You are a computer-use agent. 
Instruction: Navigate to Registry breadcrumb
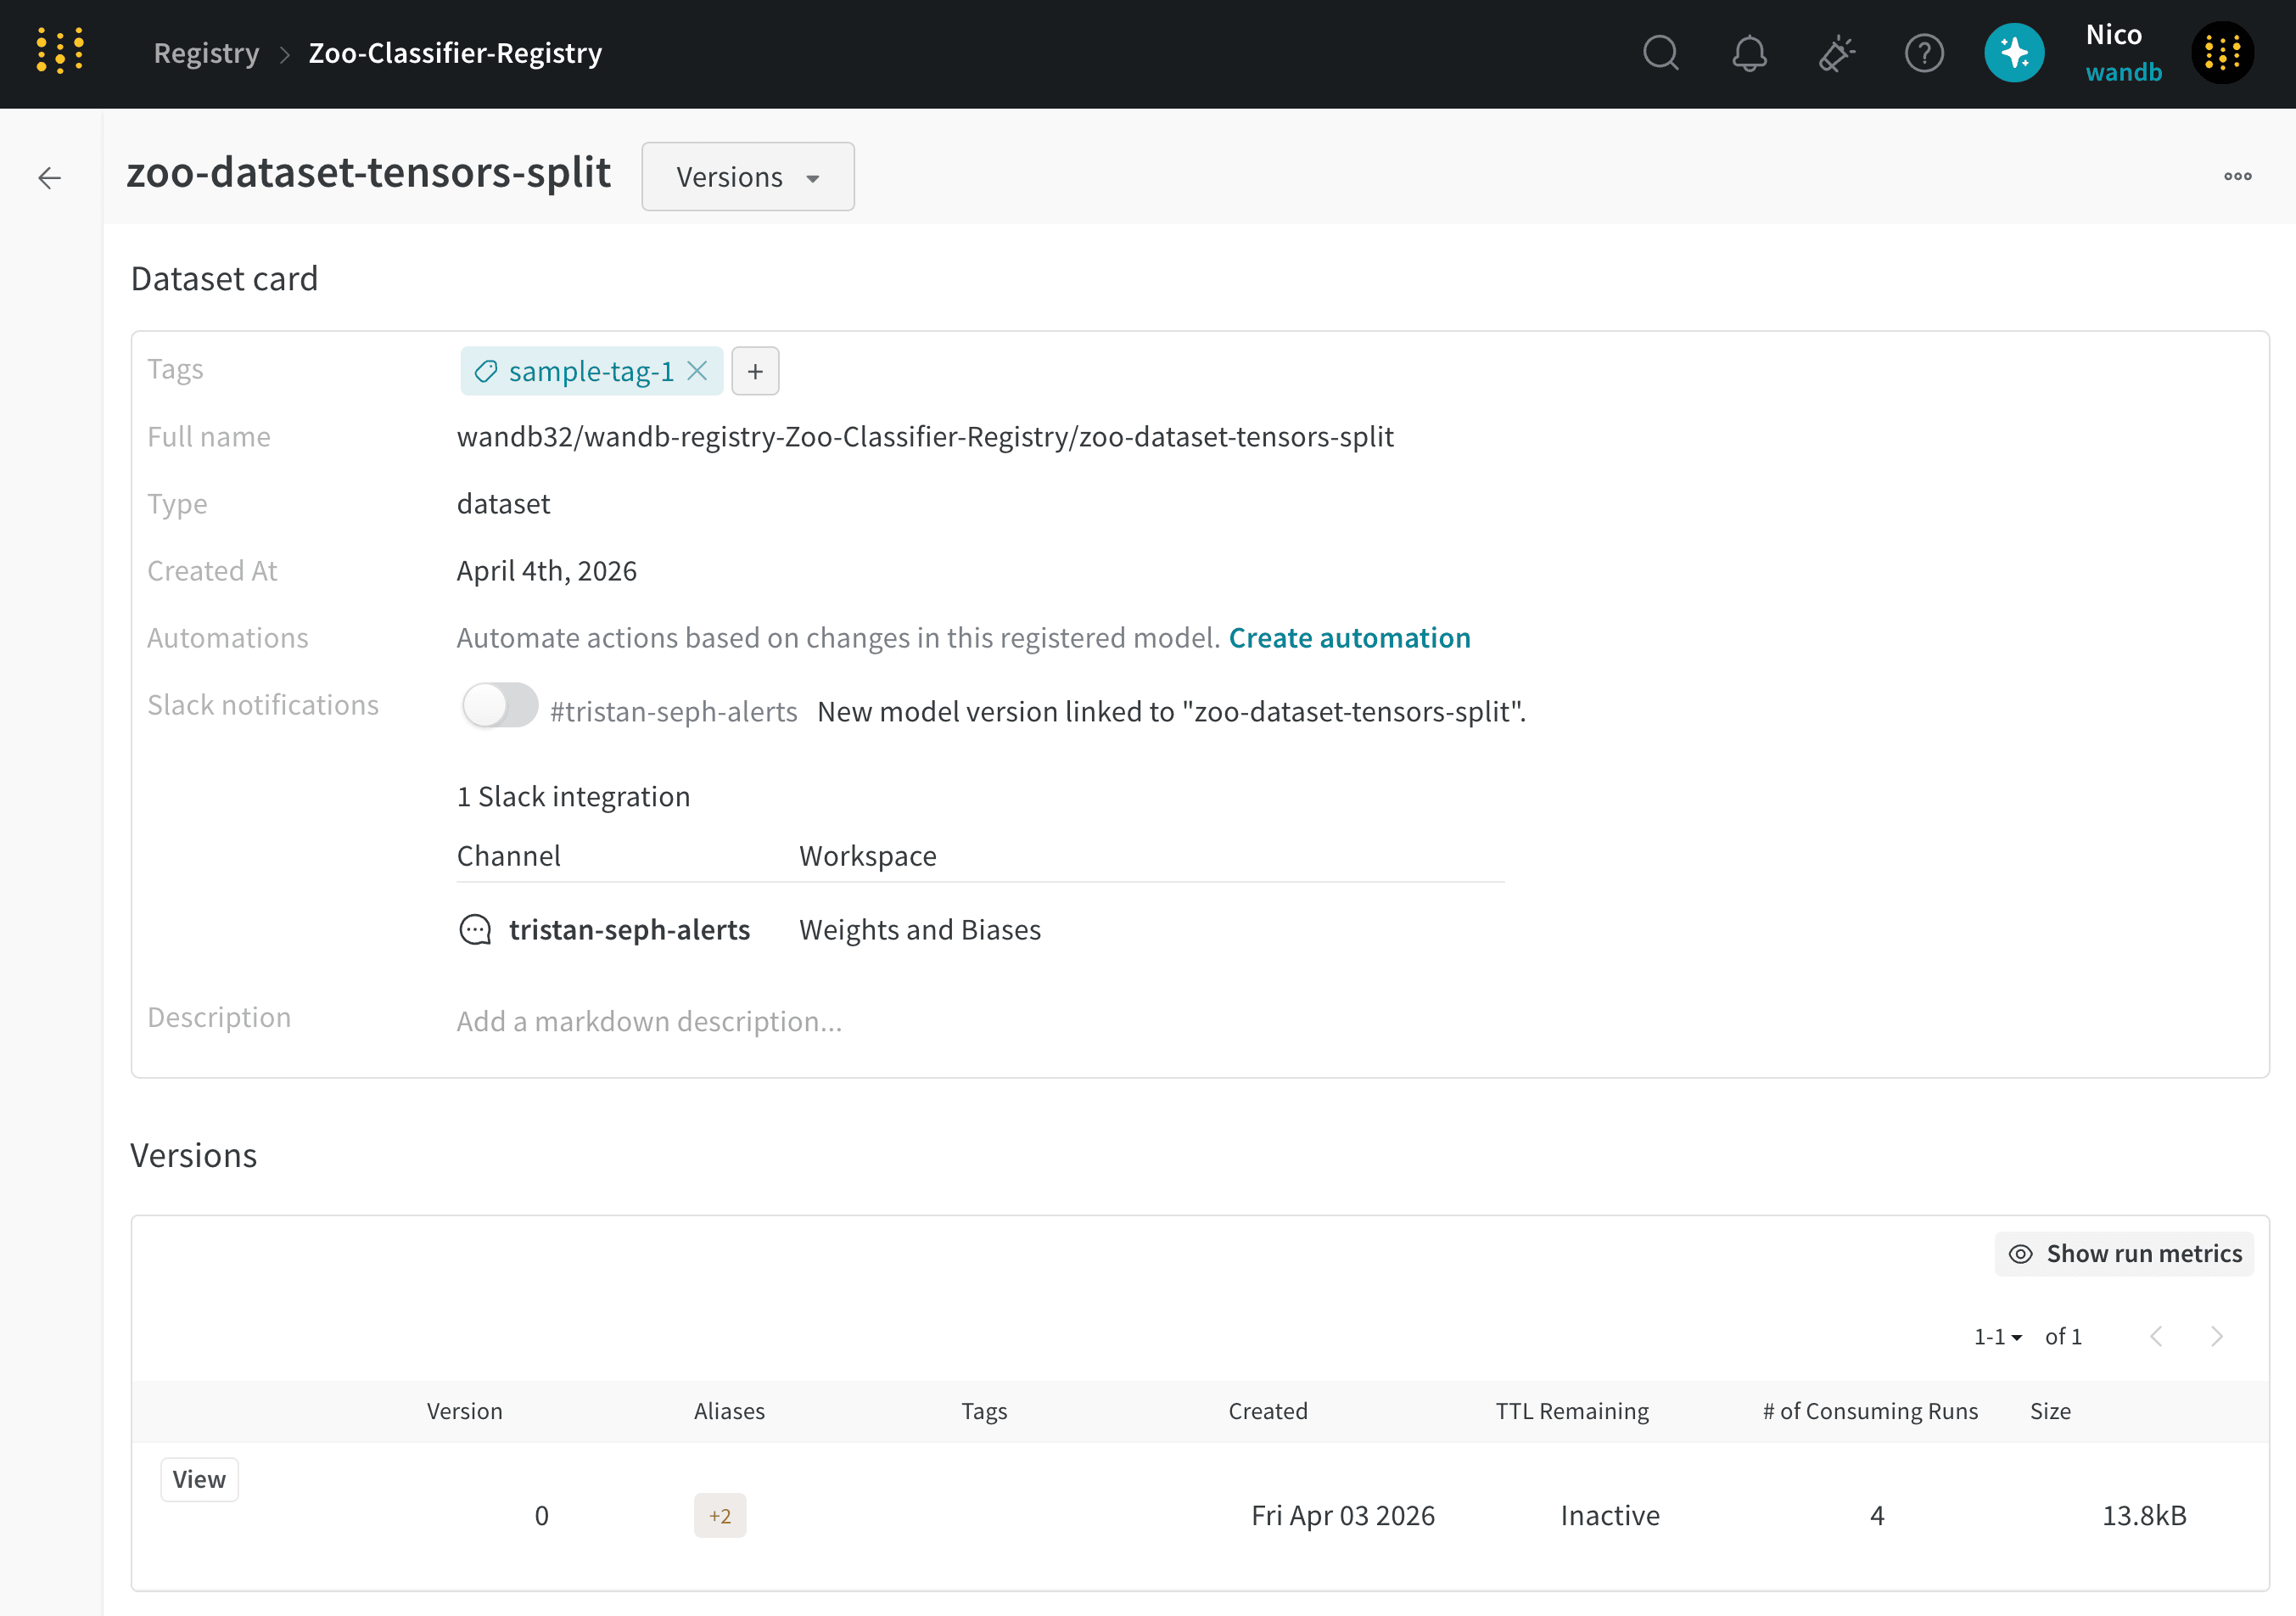tap(206, 53)
